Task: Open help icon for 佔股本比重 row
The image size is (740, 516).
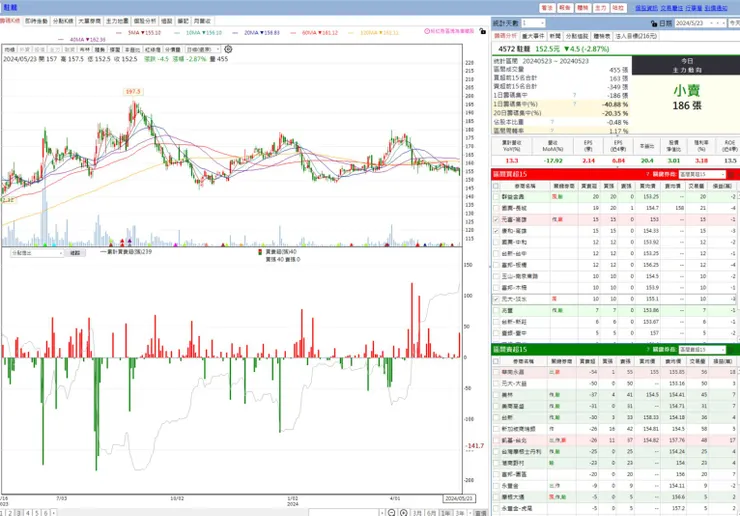Action: (552, 122)
